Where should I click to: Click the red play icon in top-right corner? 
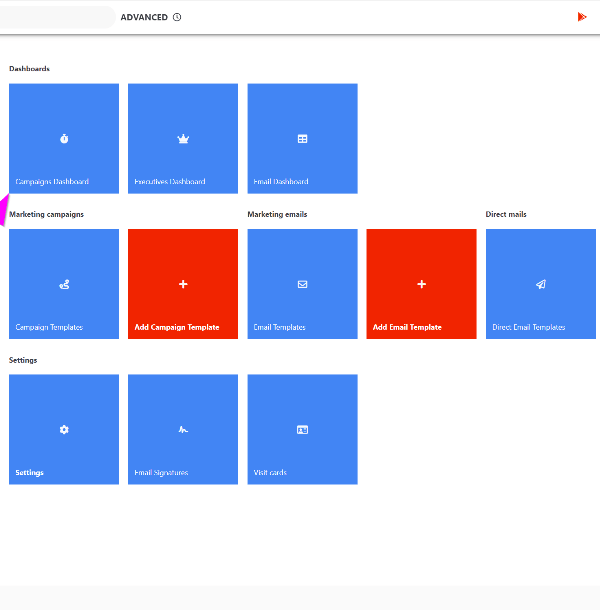[x=582, y=17]
